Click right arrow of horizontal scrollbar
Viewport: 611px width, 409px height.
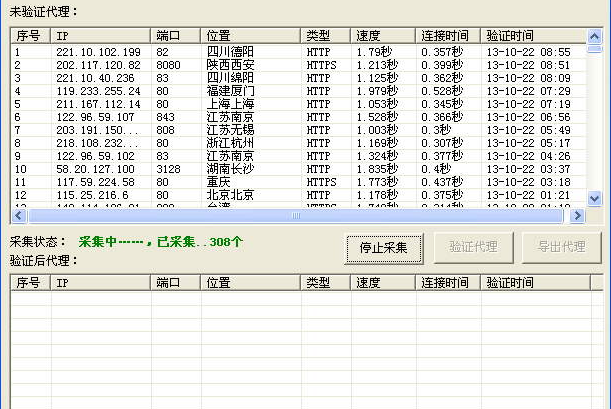pos(577,216)
